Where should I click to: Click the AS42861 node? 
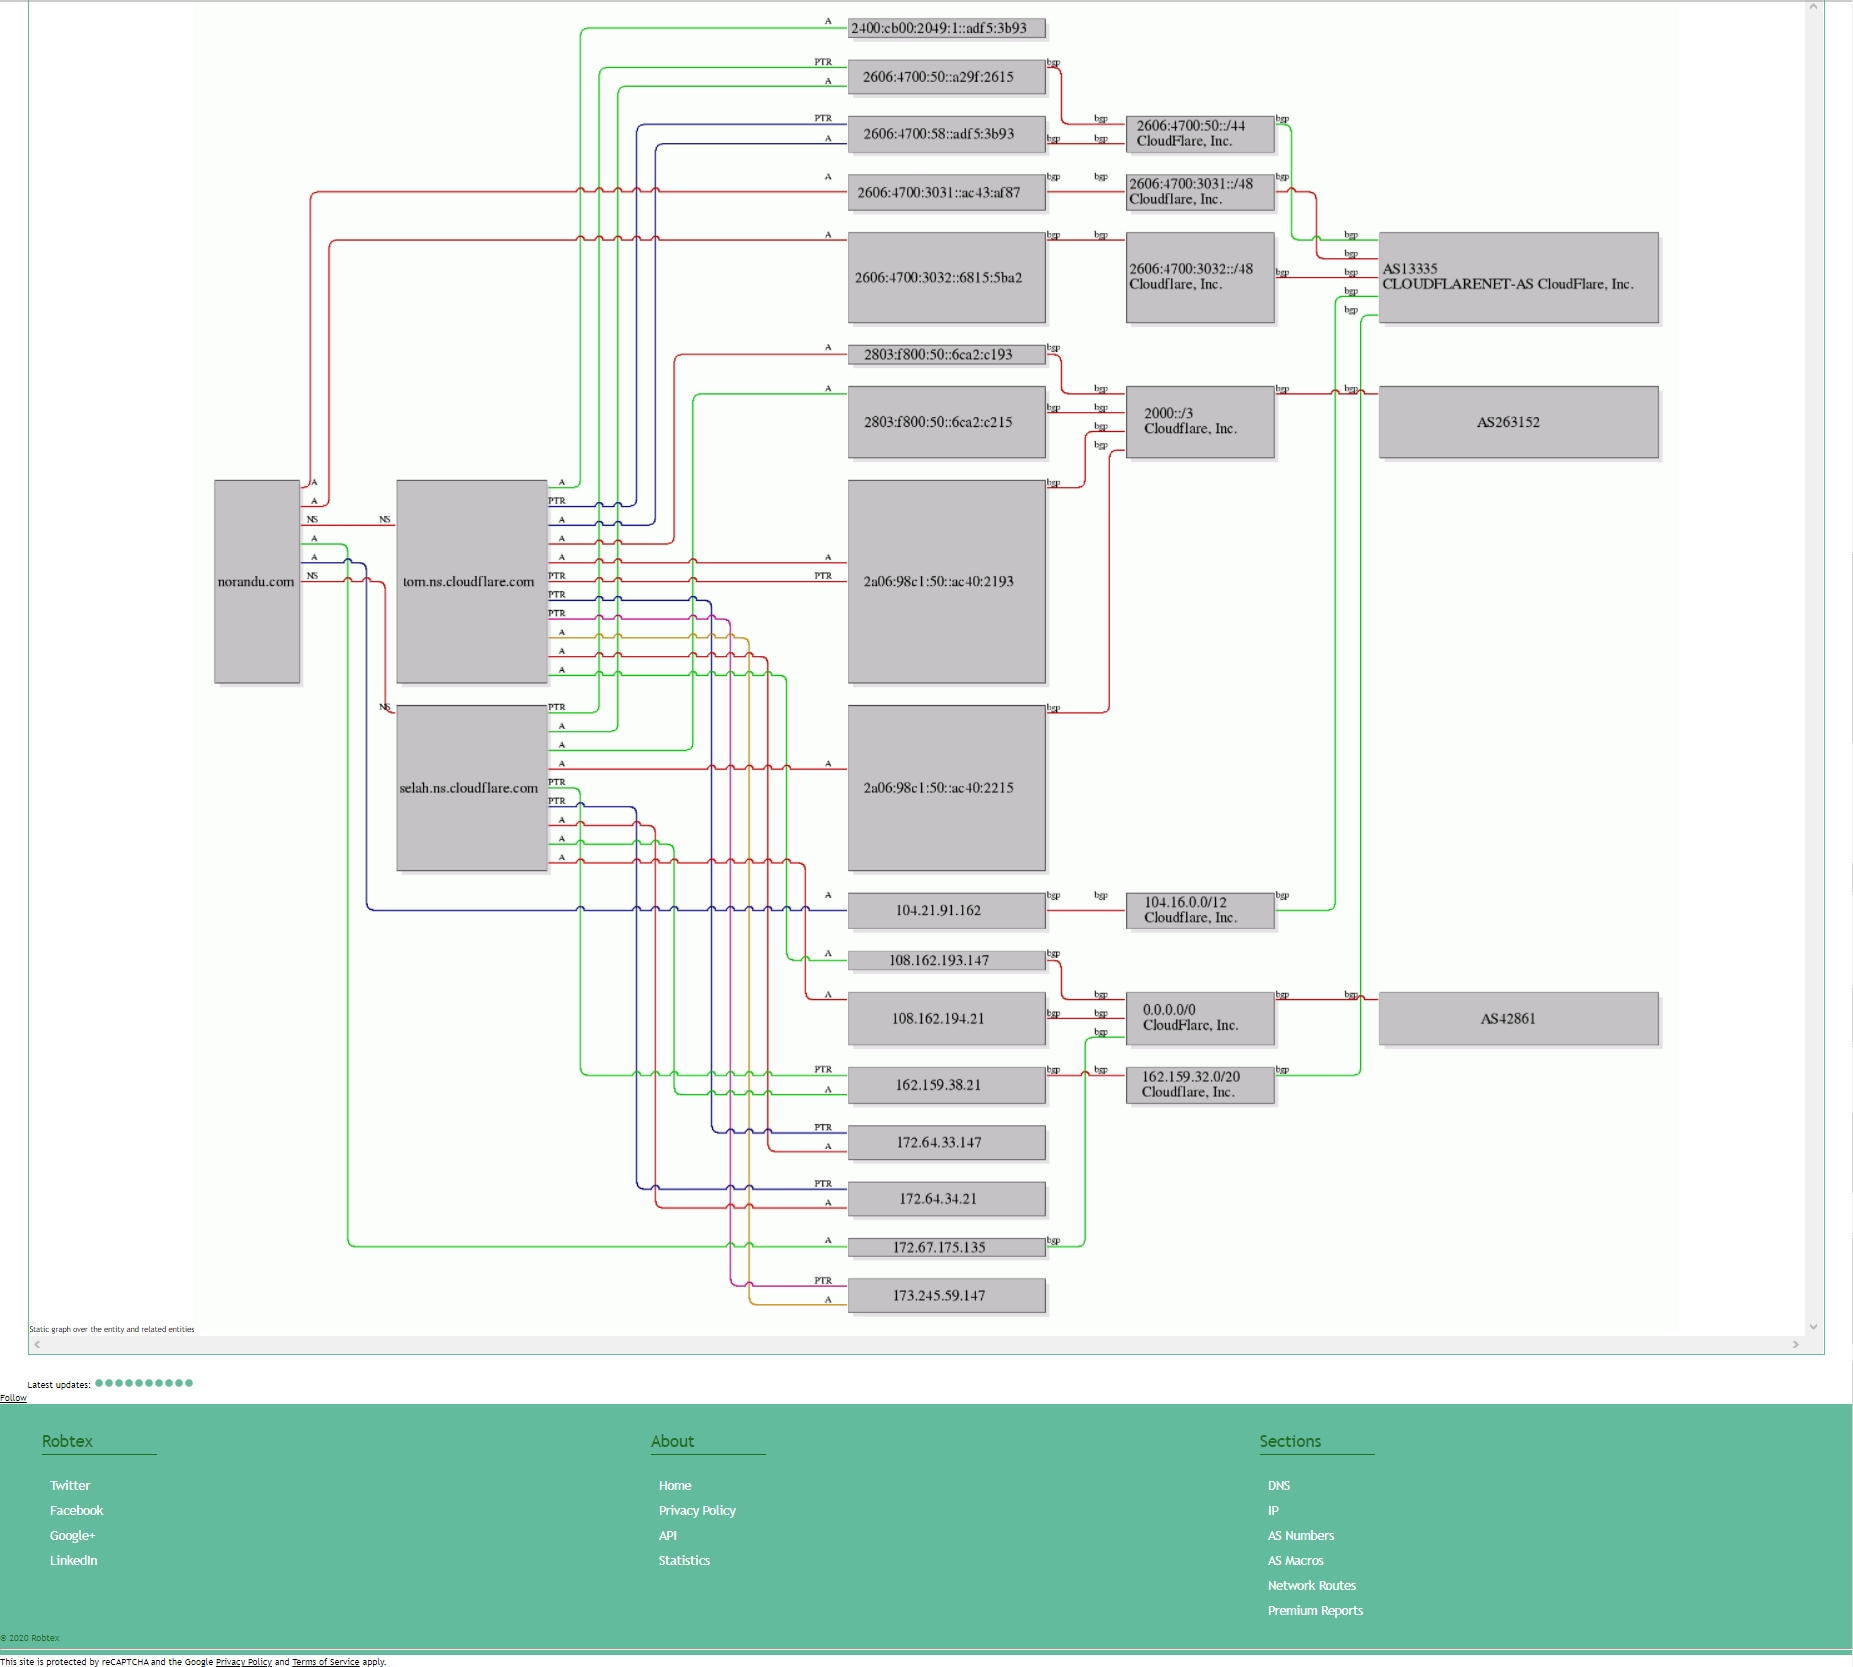point(1519,1018)
